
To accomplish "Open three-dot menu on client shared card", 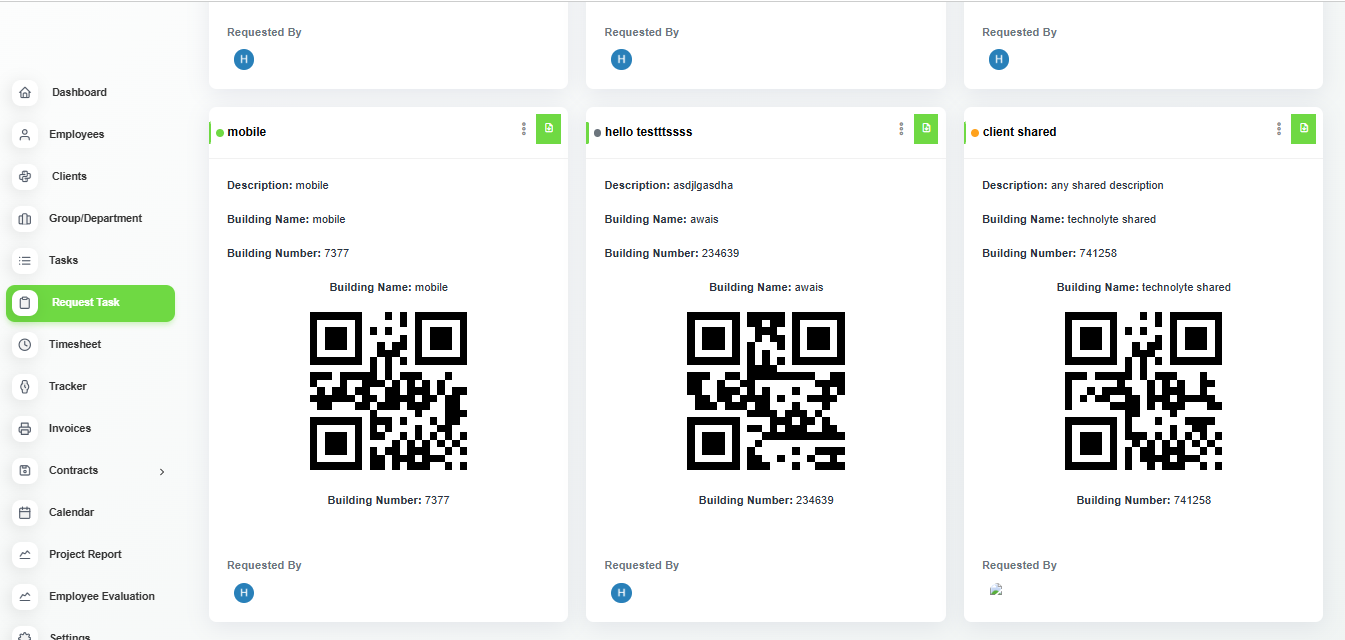I will pyautogui.click(x=1279, y=129).
